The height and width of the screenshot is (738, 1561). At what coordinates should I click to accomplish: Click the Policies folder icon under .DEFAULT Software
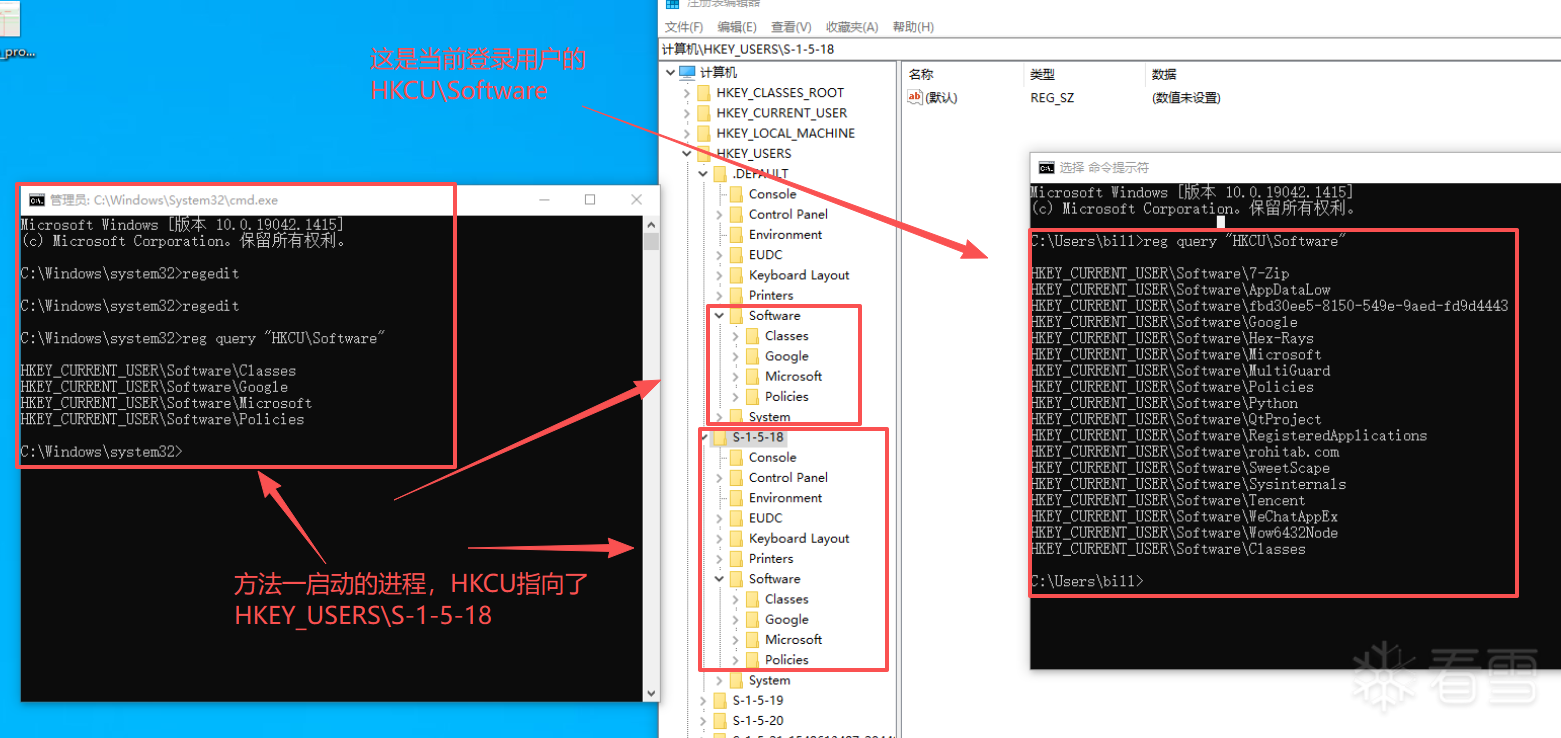click(753, 396)
